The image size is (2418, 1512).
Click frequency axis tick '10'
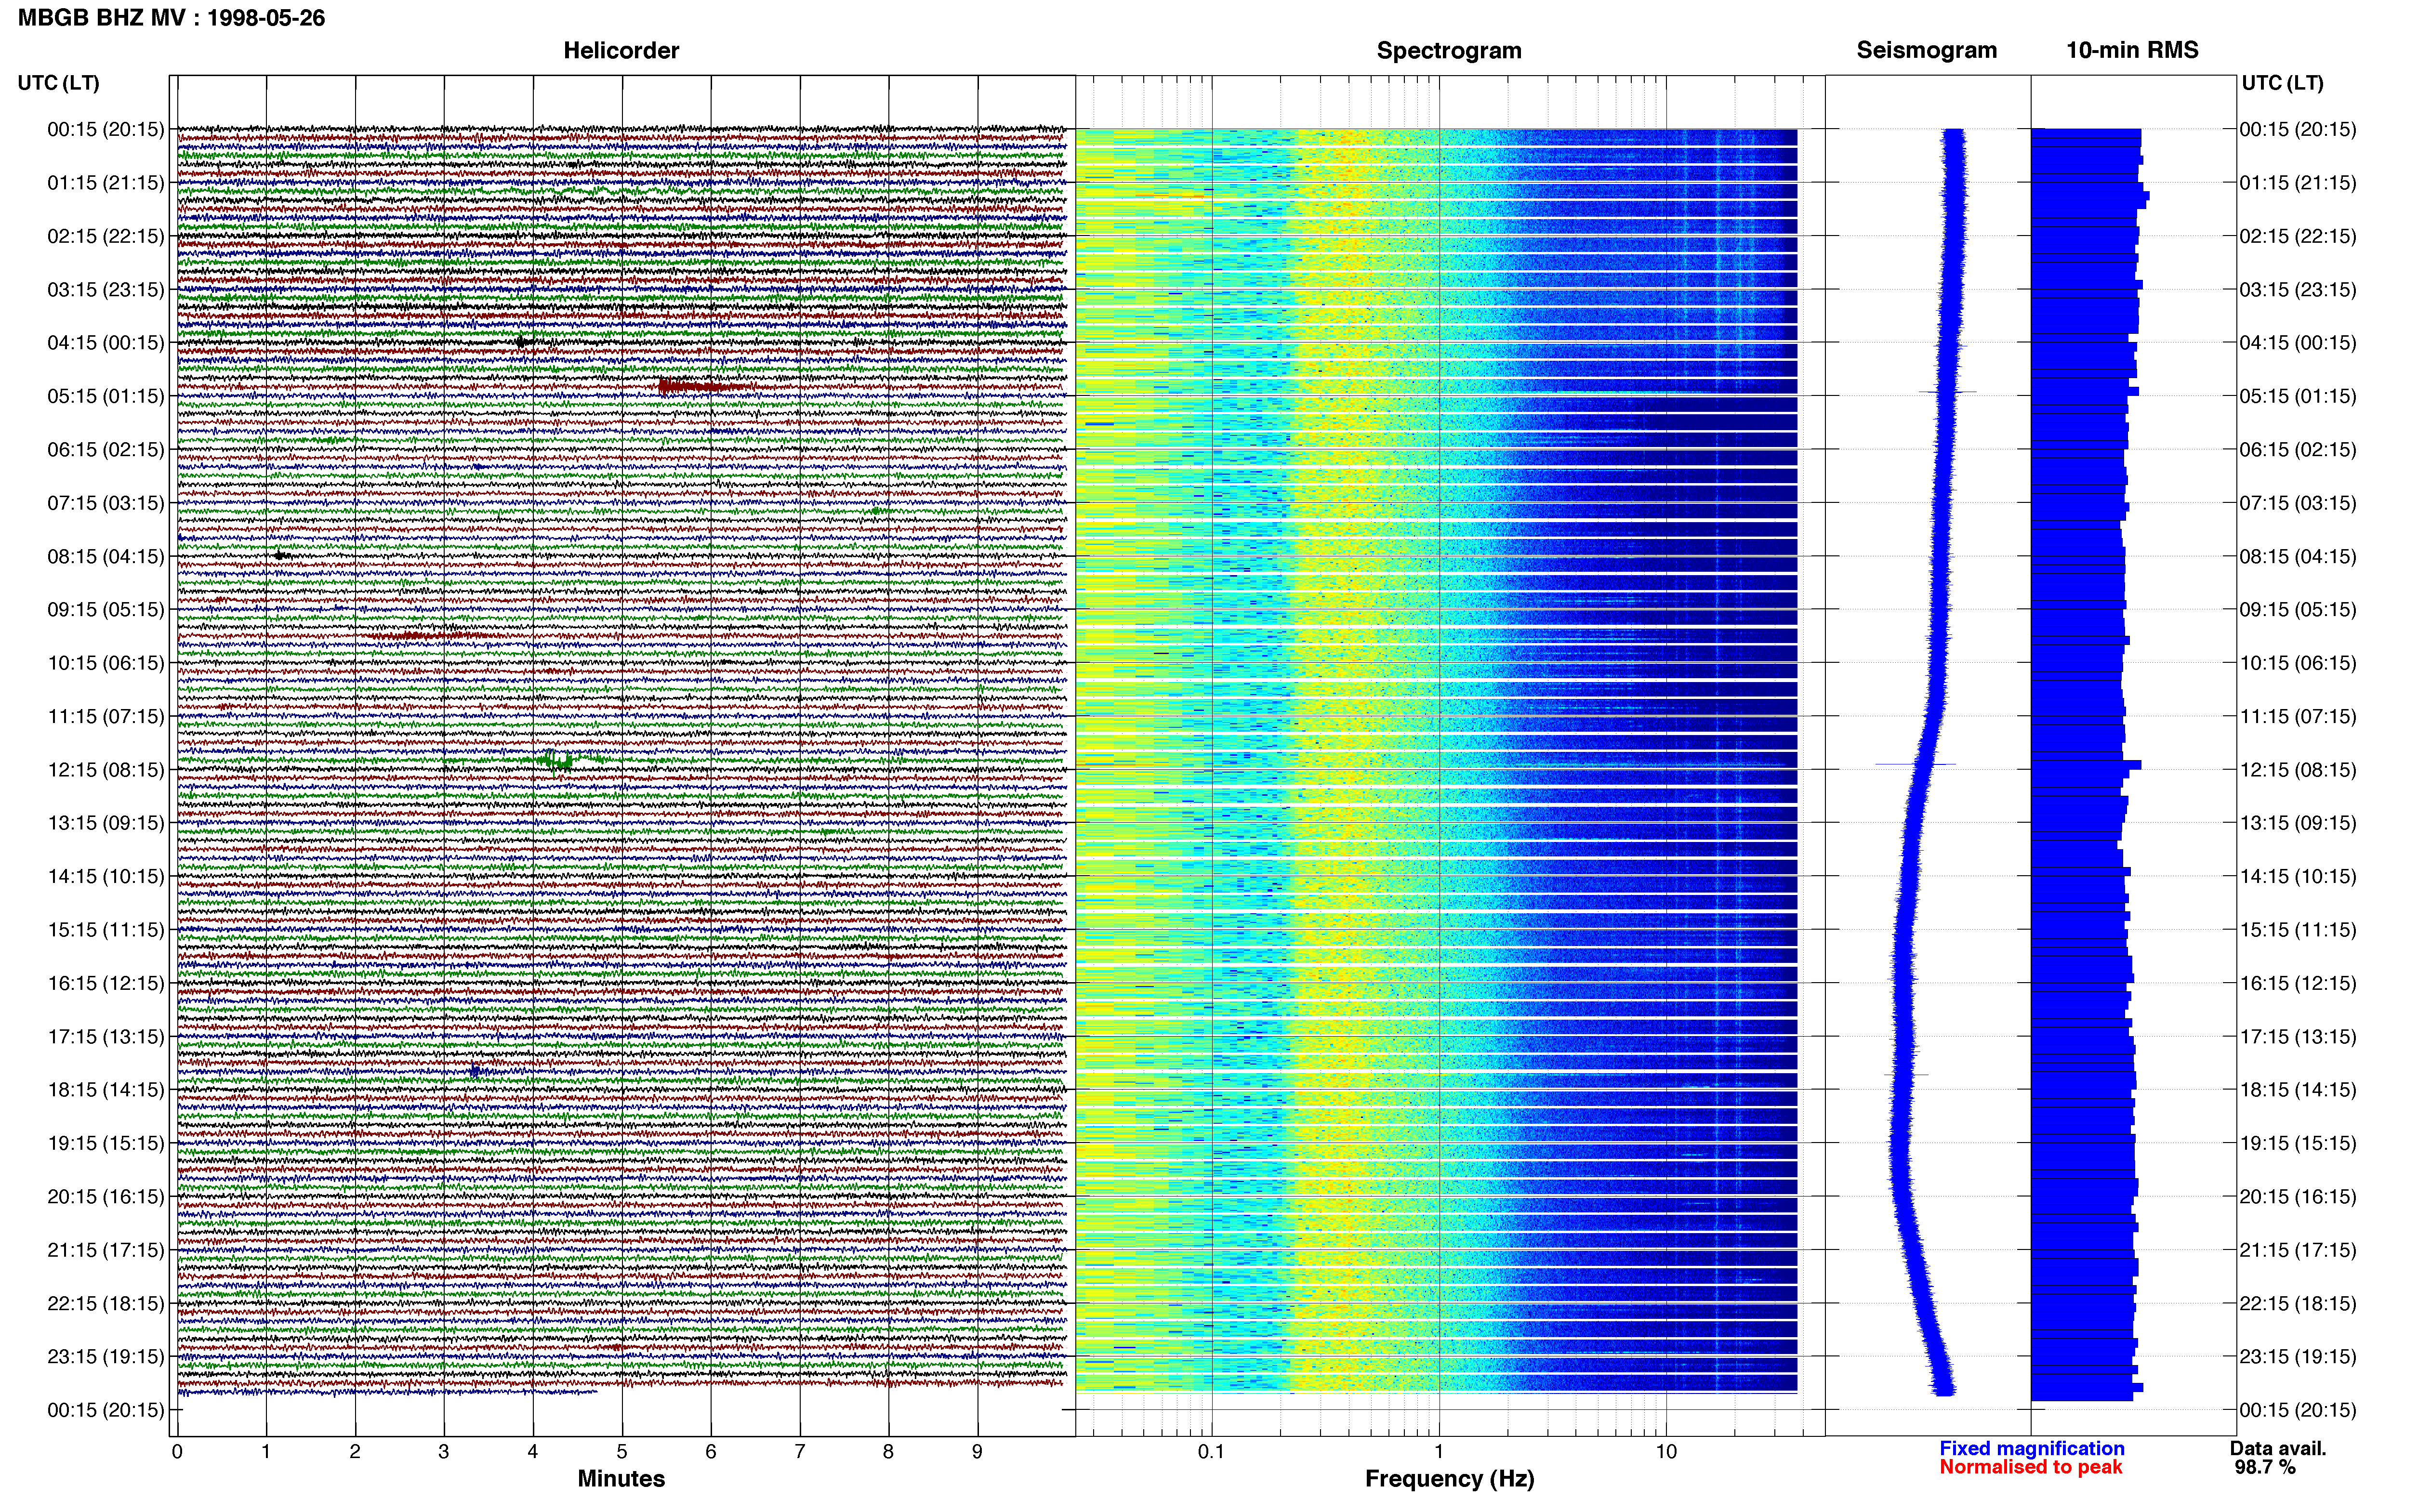(x=1666, y=1452)
